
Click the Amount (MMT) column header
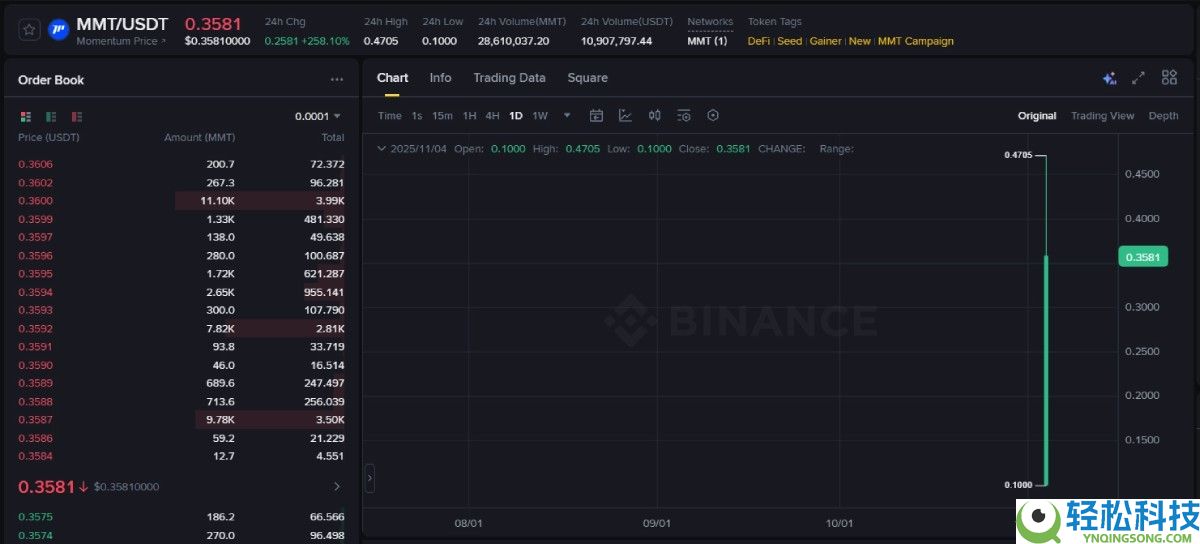pos(199,137)
